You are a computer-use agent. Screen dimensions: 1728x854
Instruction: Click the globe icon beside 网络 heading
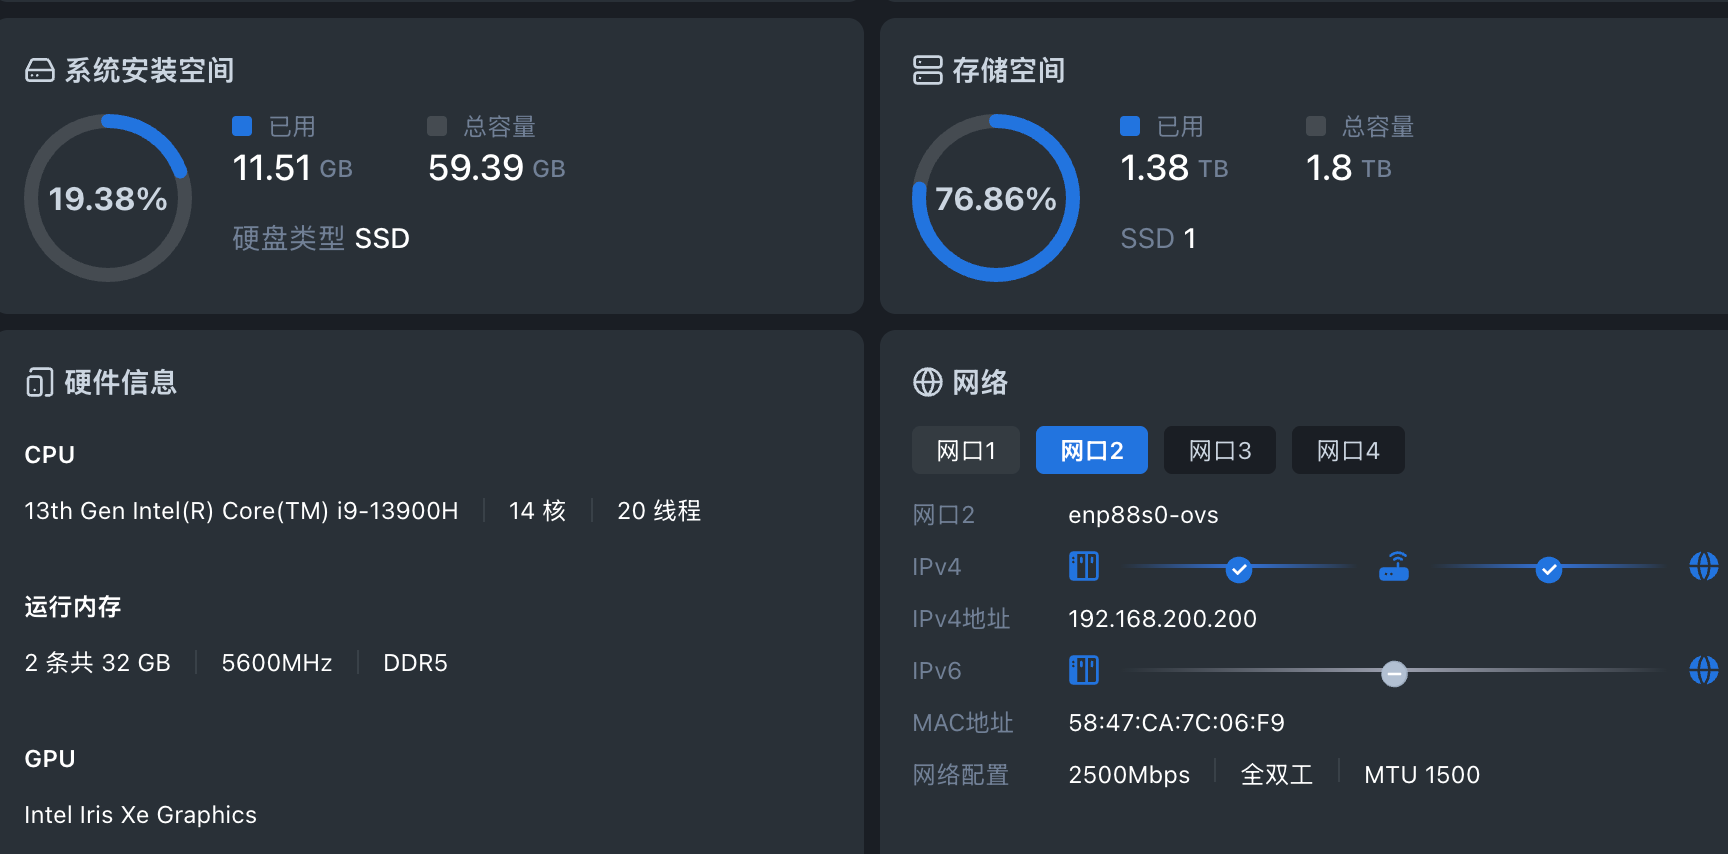tap(927, 382)
